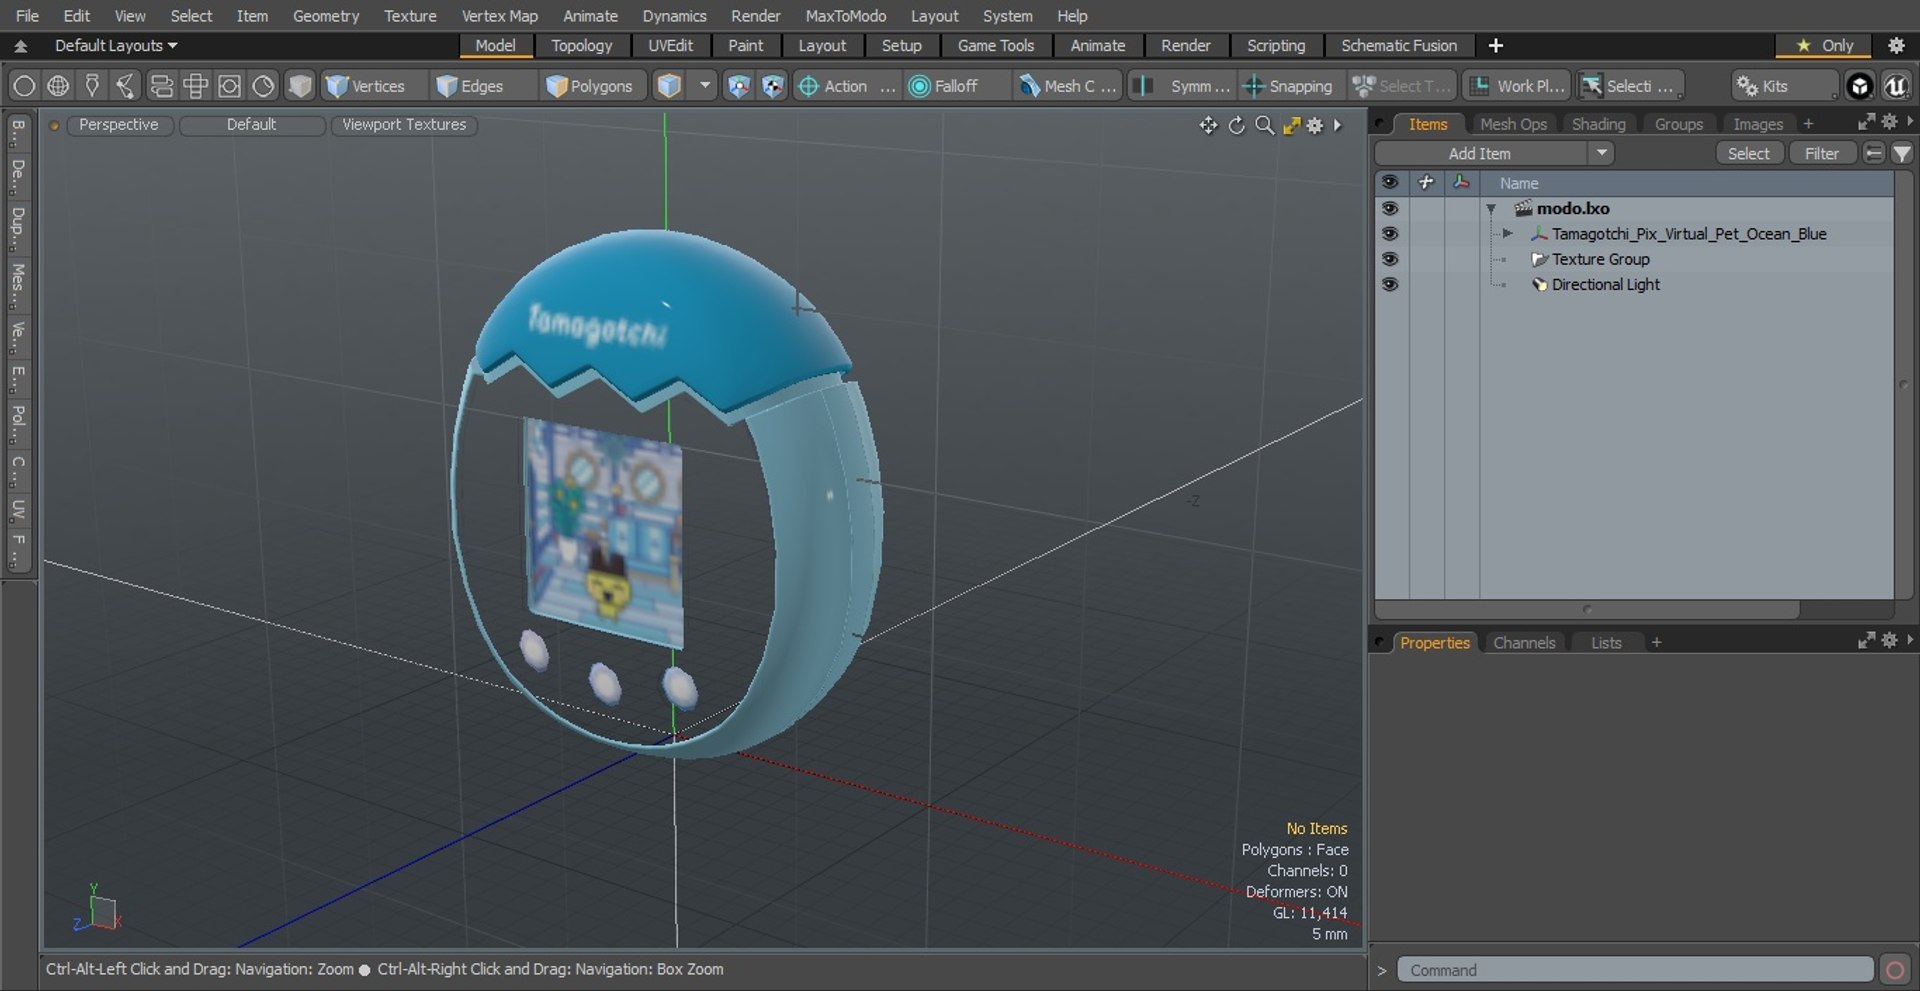Click the Command input field

point(1635,970)
